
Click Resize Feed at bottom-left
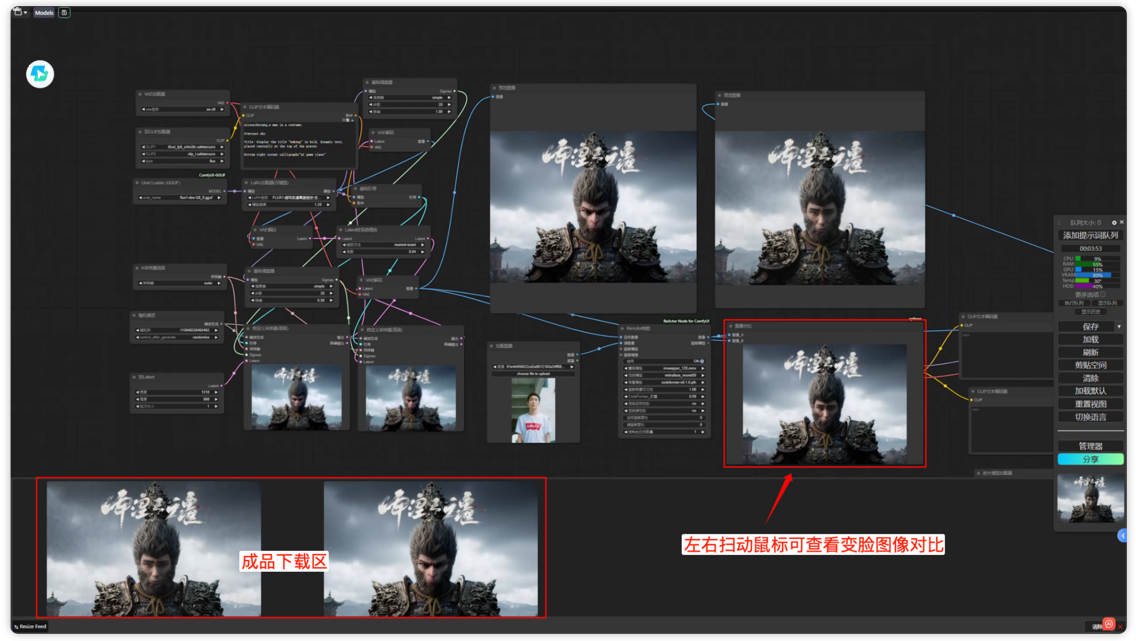pos(30,627)
